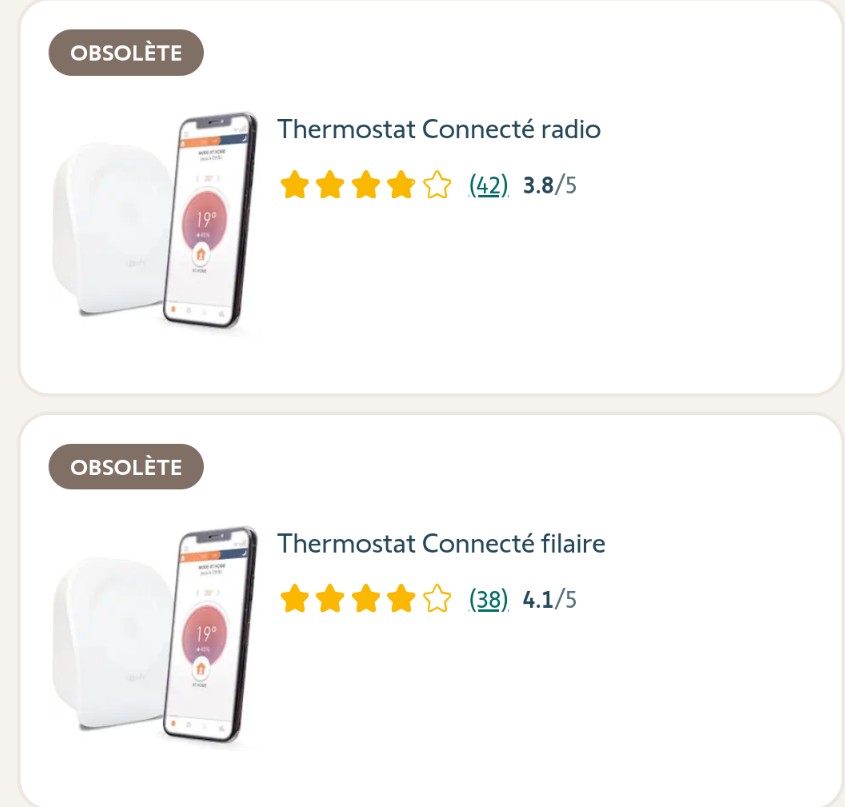Viewport: 845px width, 807px height.
Task: Click the third star of the radio thermostat rating
Action: click(365, 185)
